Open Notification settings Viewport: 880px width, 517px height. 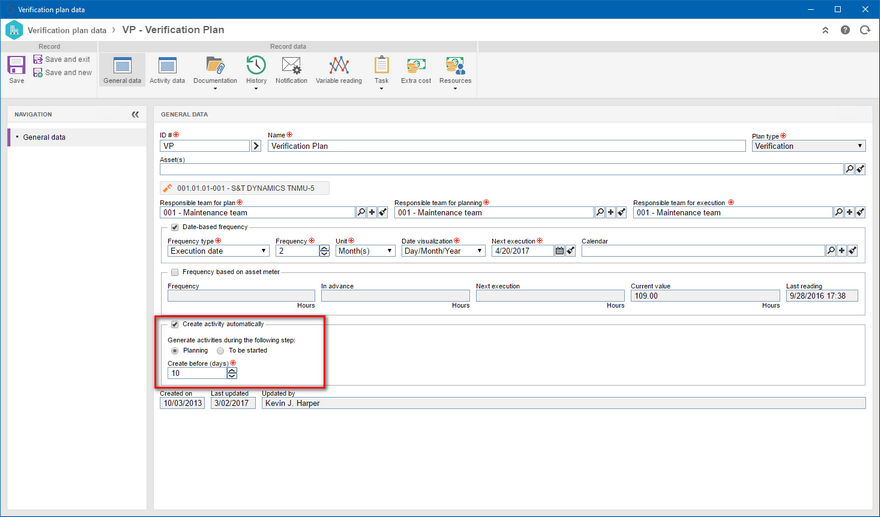(291, 70)
